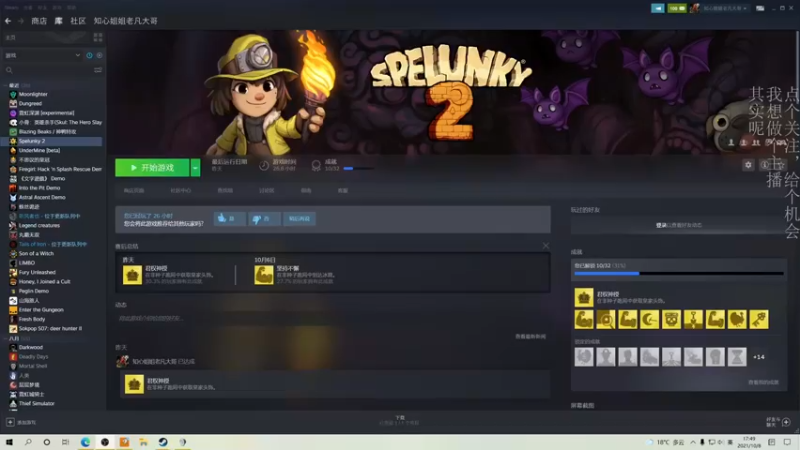The width and height of the screenshot is (800, 450).
Task: Close the post-game summary panel
Action: coord(546,246)
